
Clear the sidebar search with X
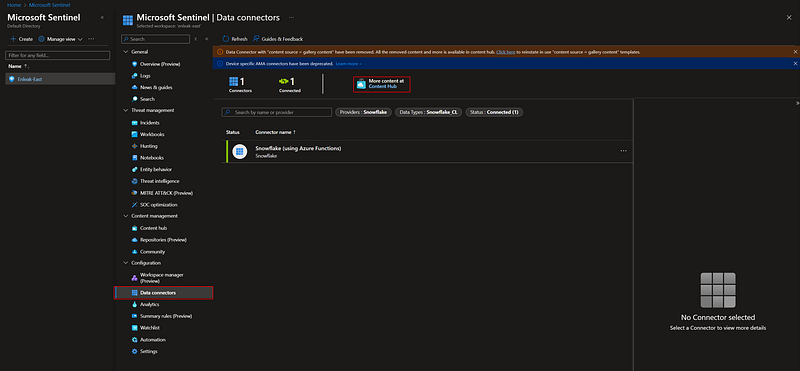point(195,39)
